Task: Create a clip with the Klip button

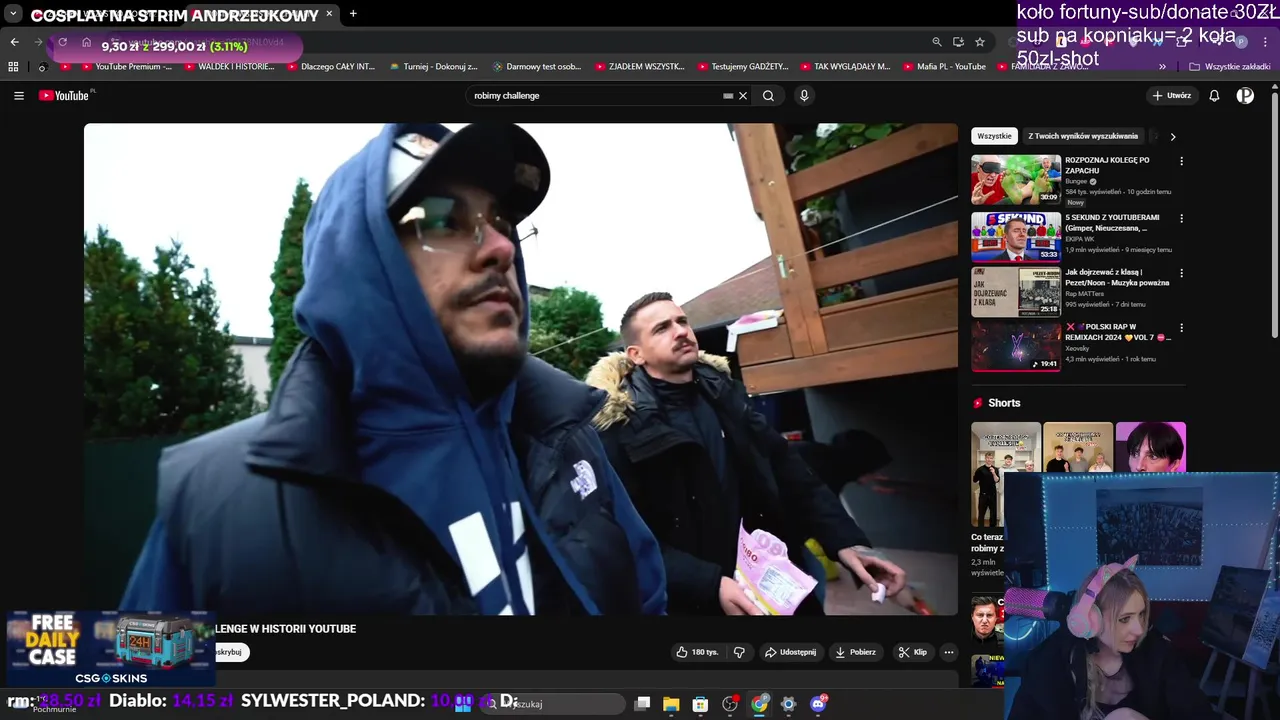Action: [x=913, y=652]
